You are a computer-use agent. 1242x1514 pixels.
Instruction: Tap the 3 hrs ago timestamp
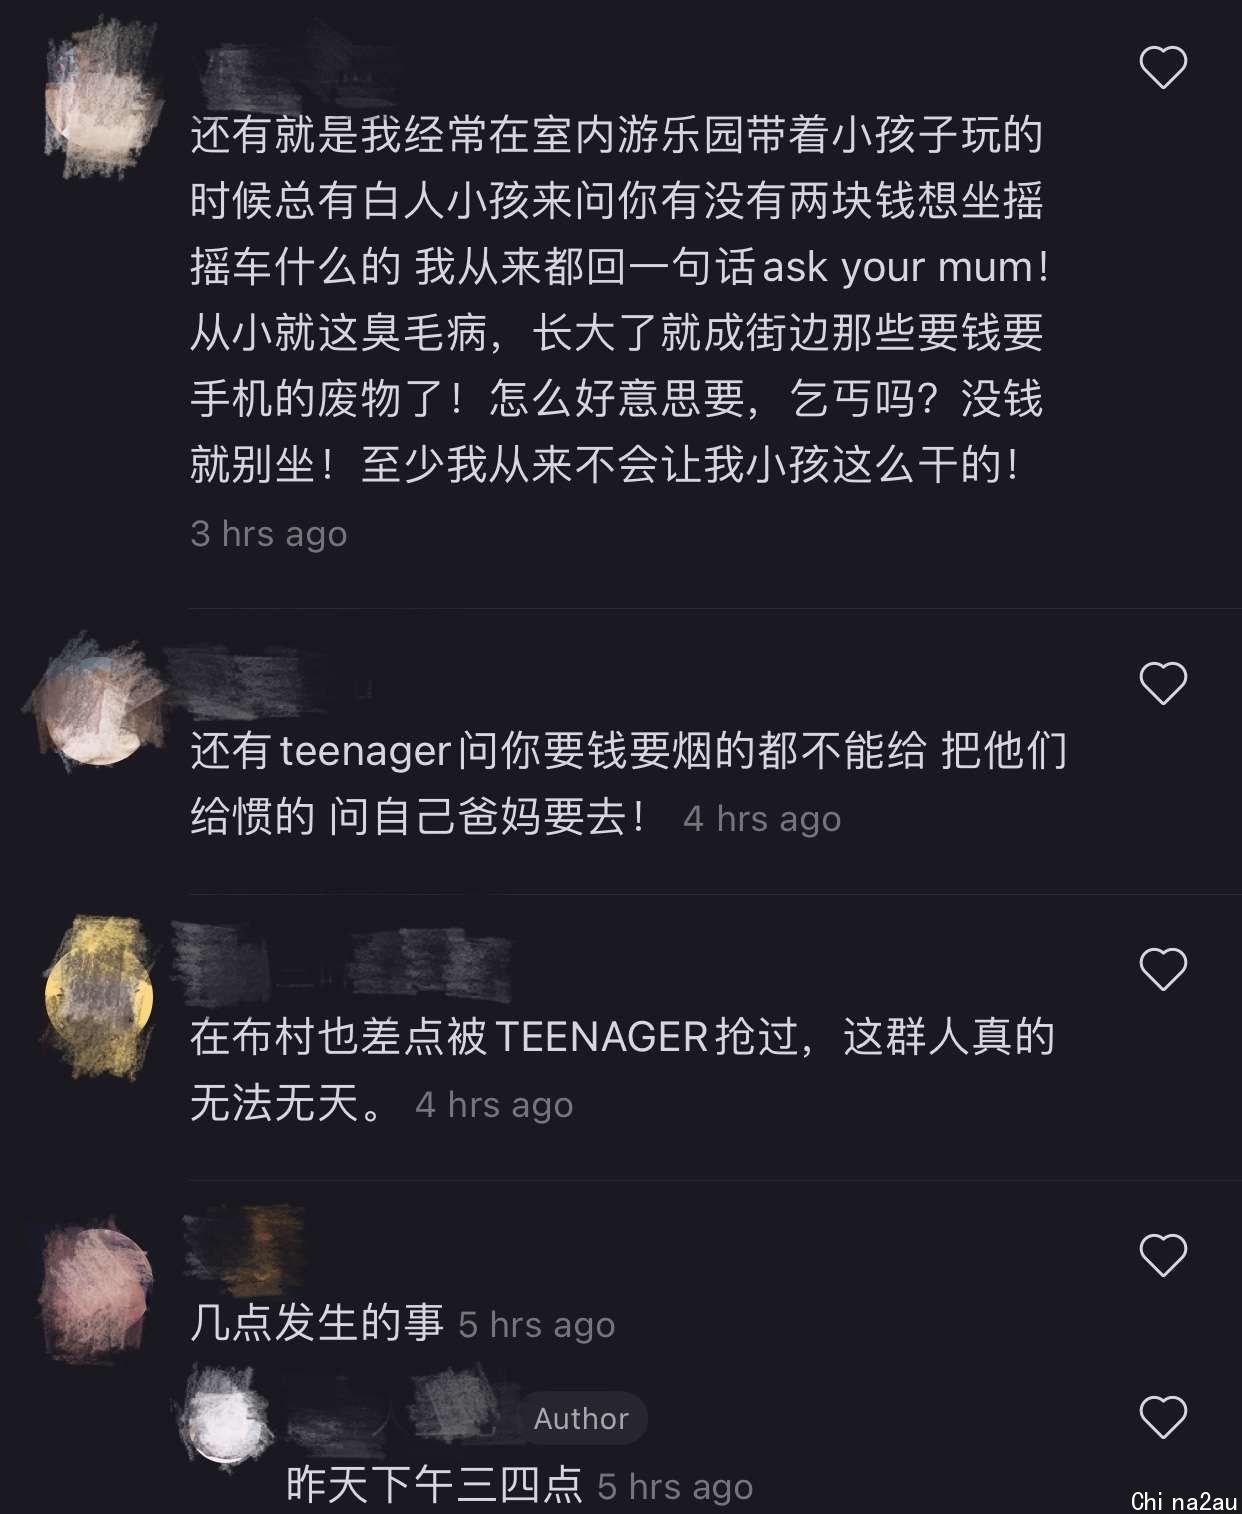[x=269, y=533]
